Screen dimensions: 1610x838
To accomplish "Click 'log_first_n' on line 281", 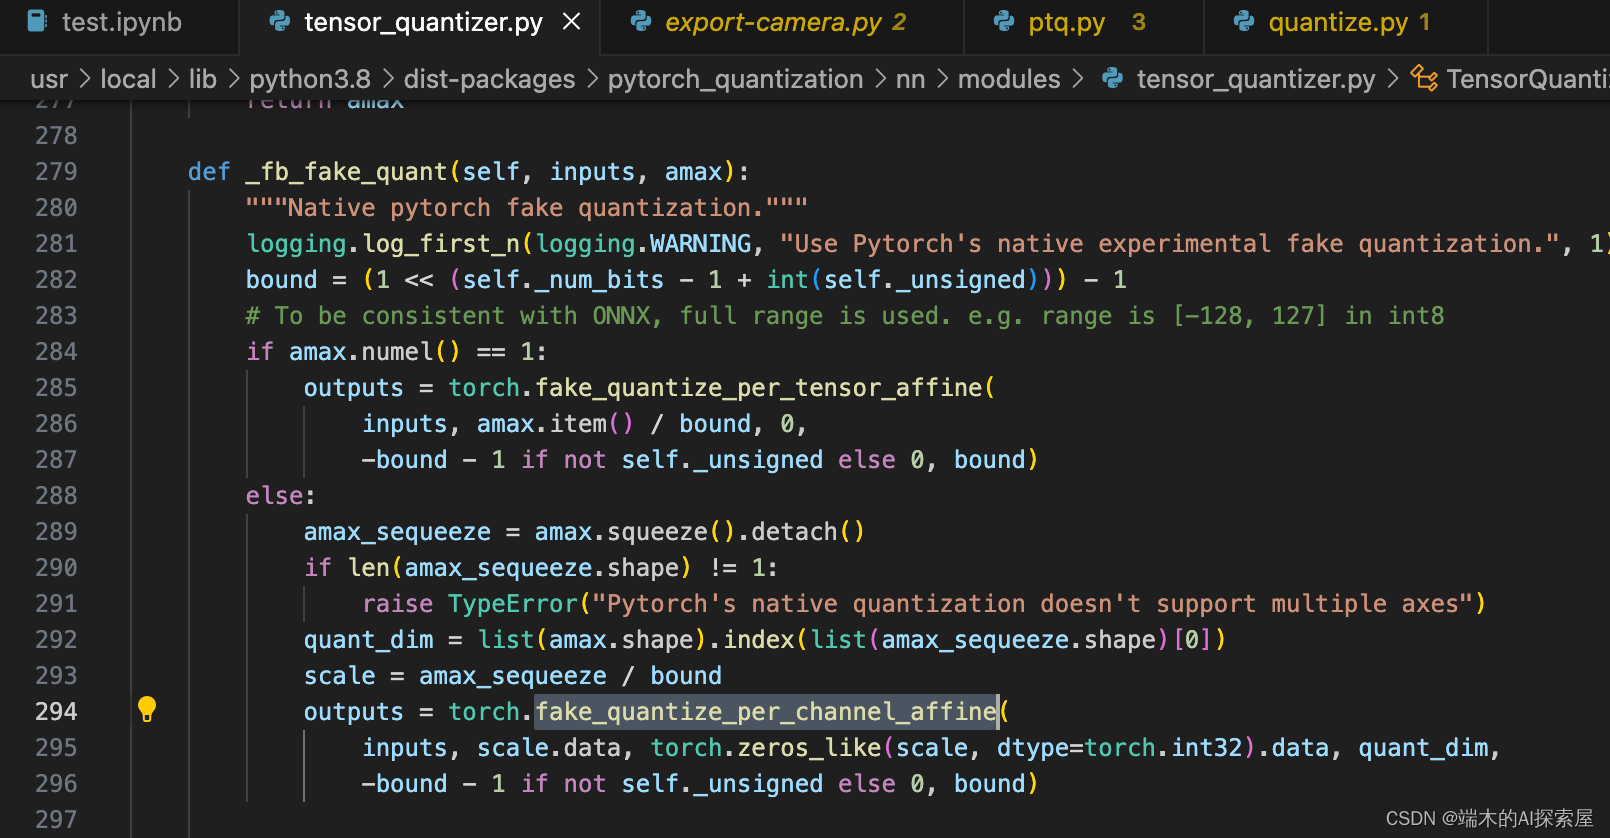I will (x=441, y=244).
